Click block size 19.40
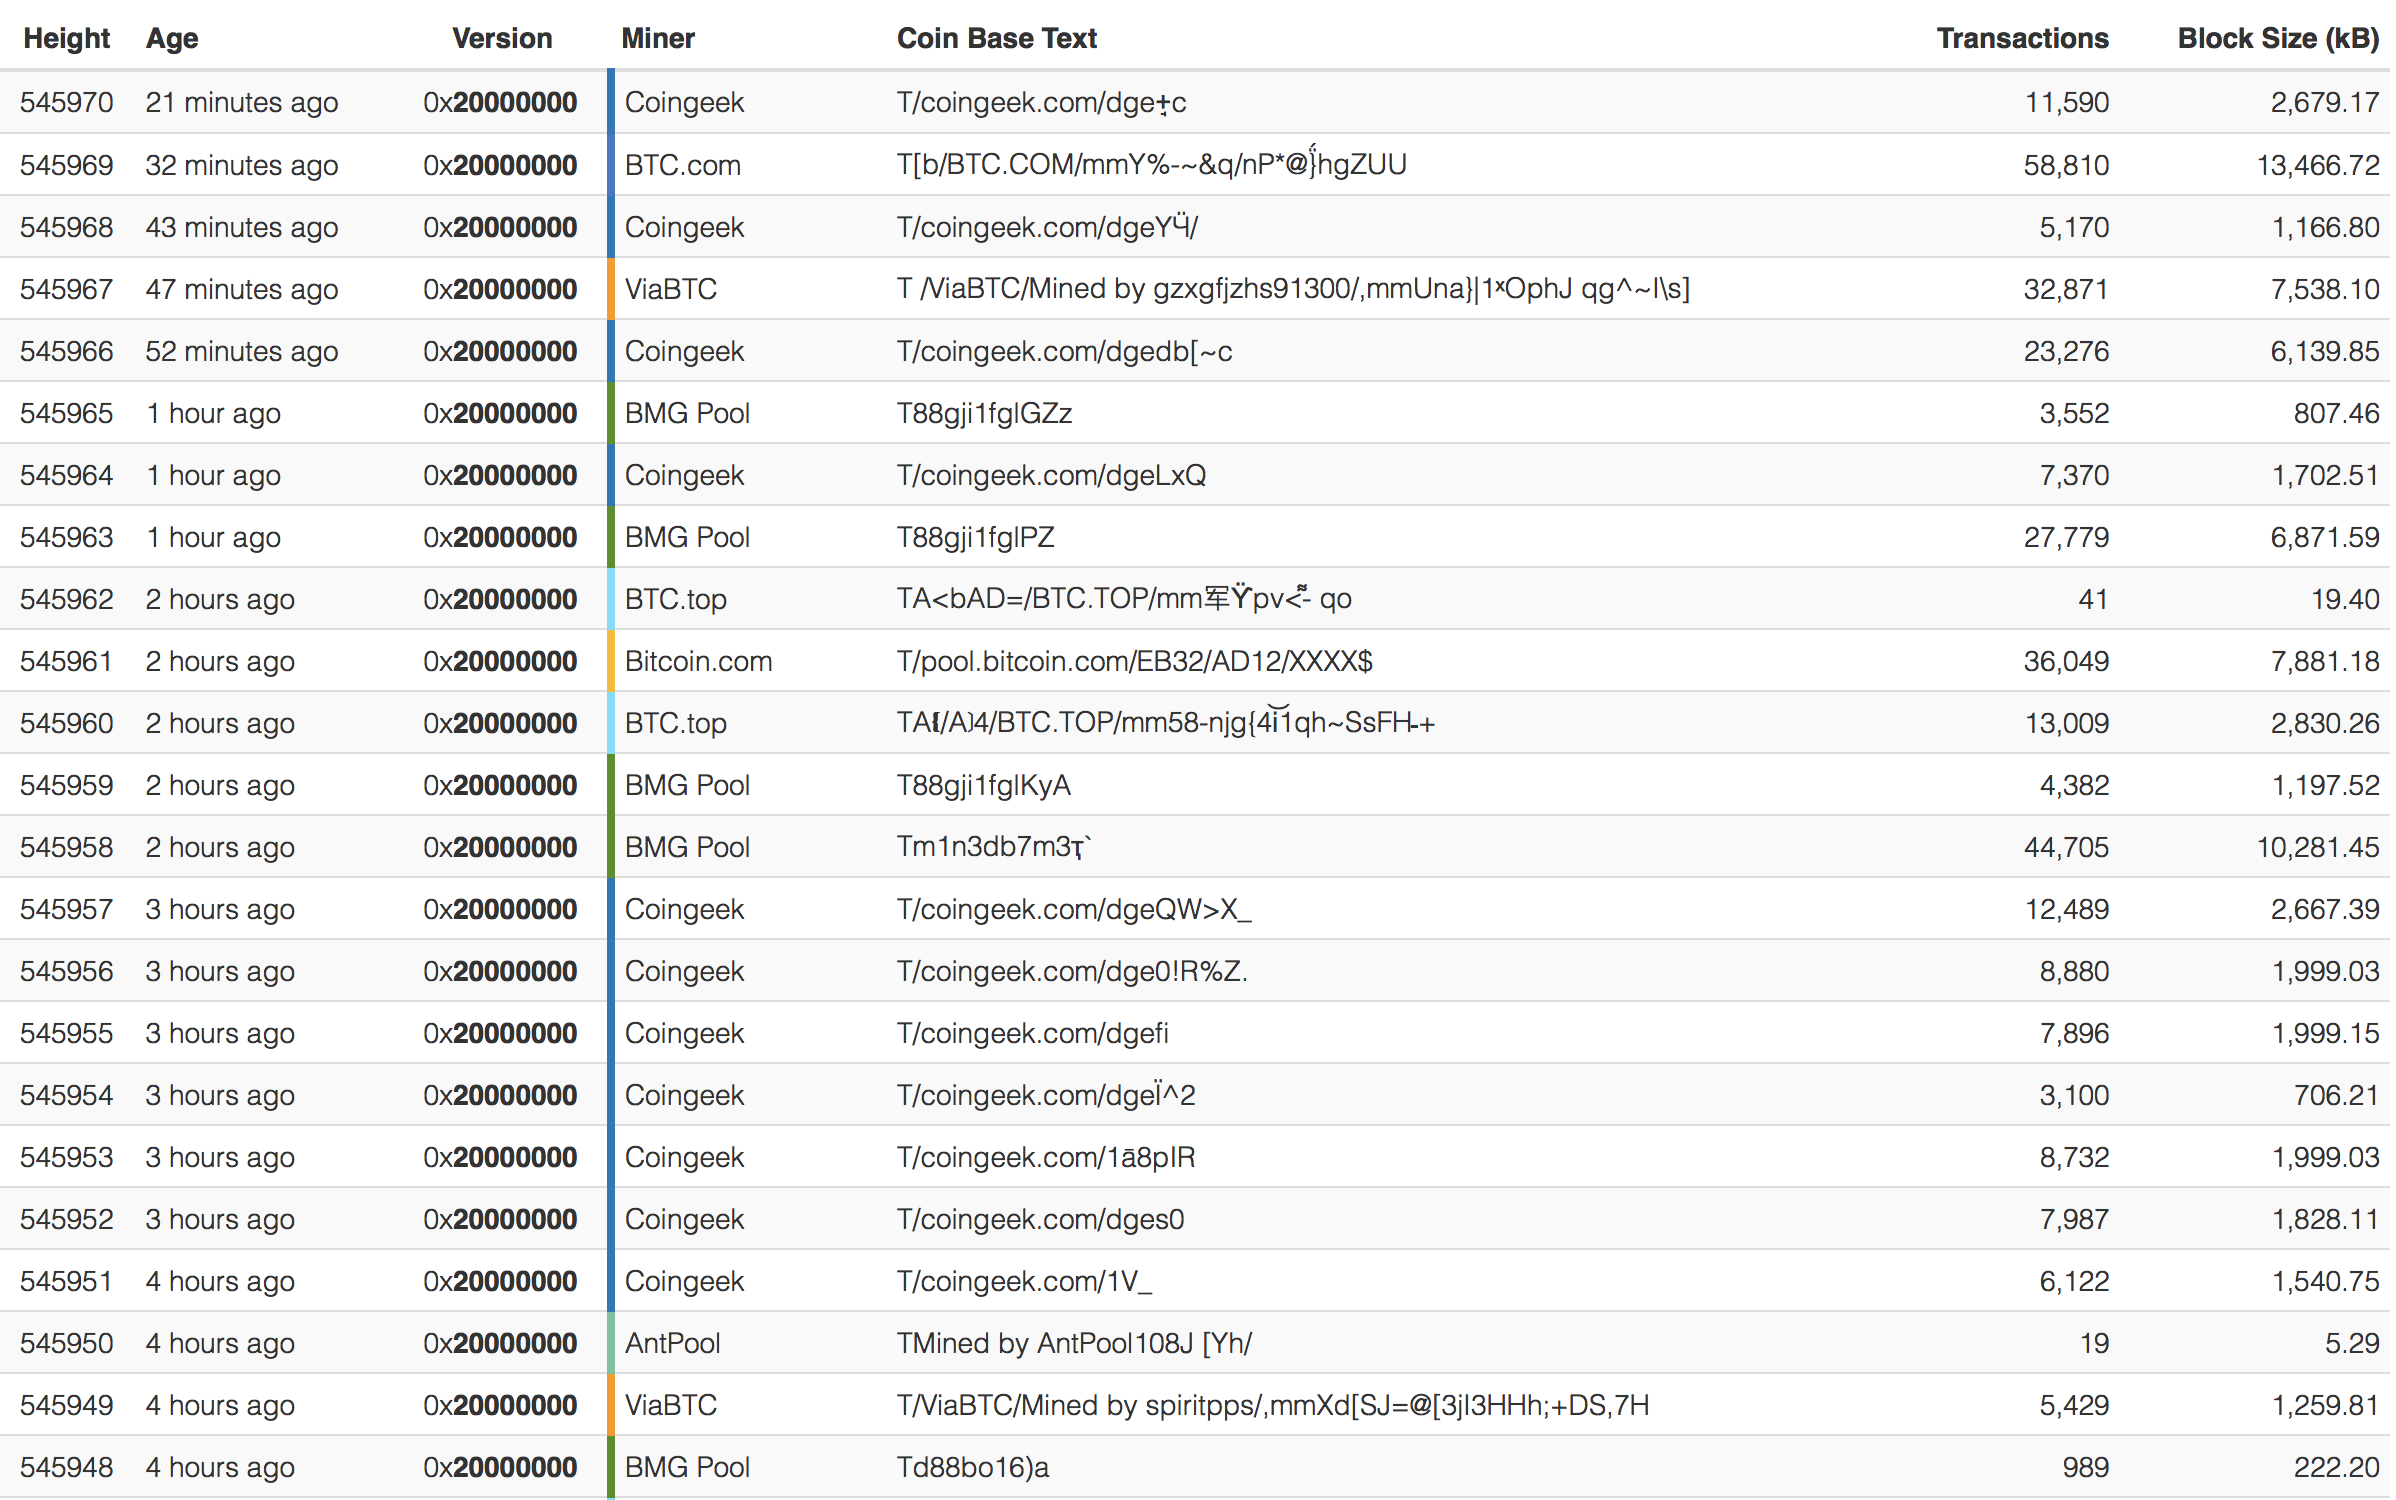 click(x=2345, y=599)
